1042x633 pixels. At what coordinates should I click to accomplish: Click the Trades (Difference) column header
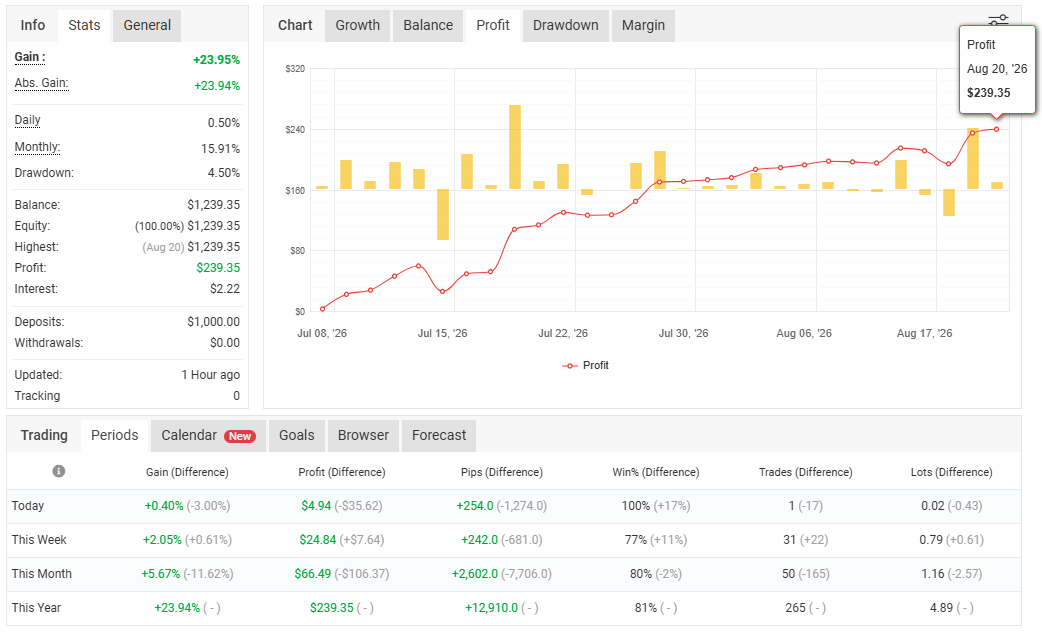tap(805, 472)
